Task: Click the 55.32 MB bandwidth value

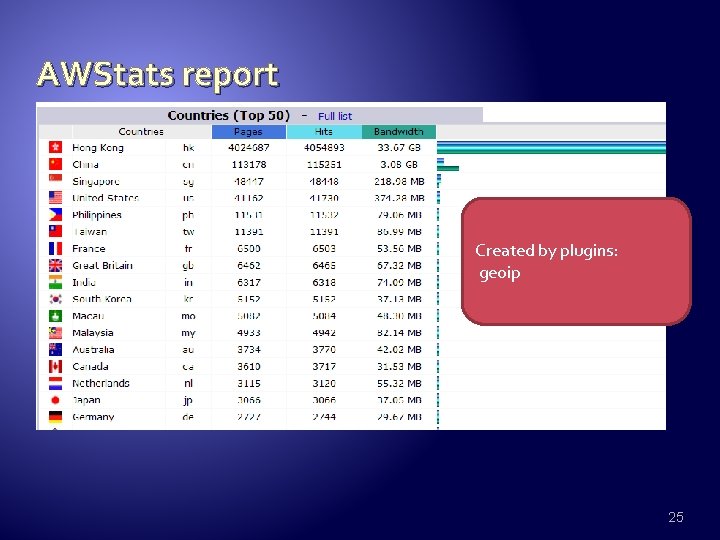Action: [x=399, y=383]
